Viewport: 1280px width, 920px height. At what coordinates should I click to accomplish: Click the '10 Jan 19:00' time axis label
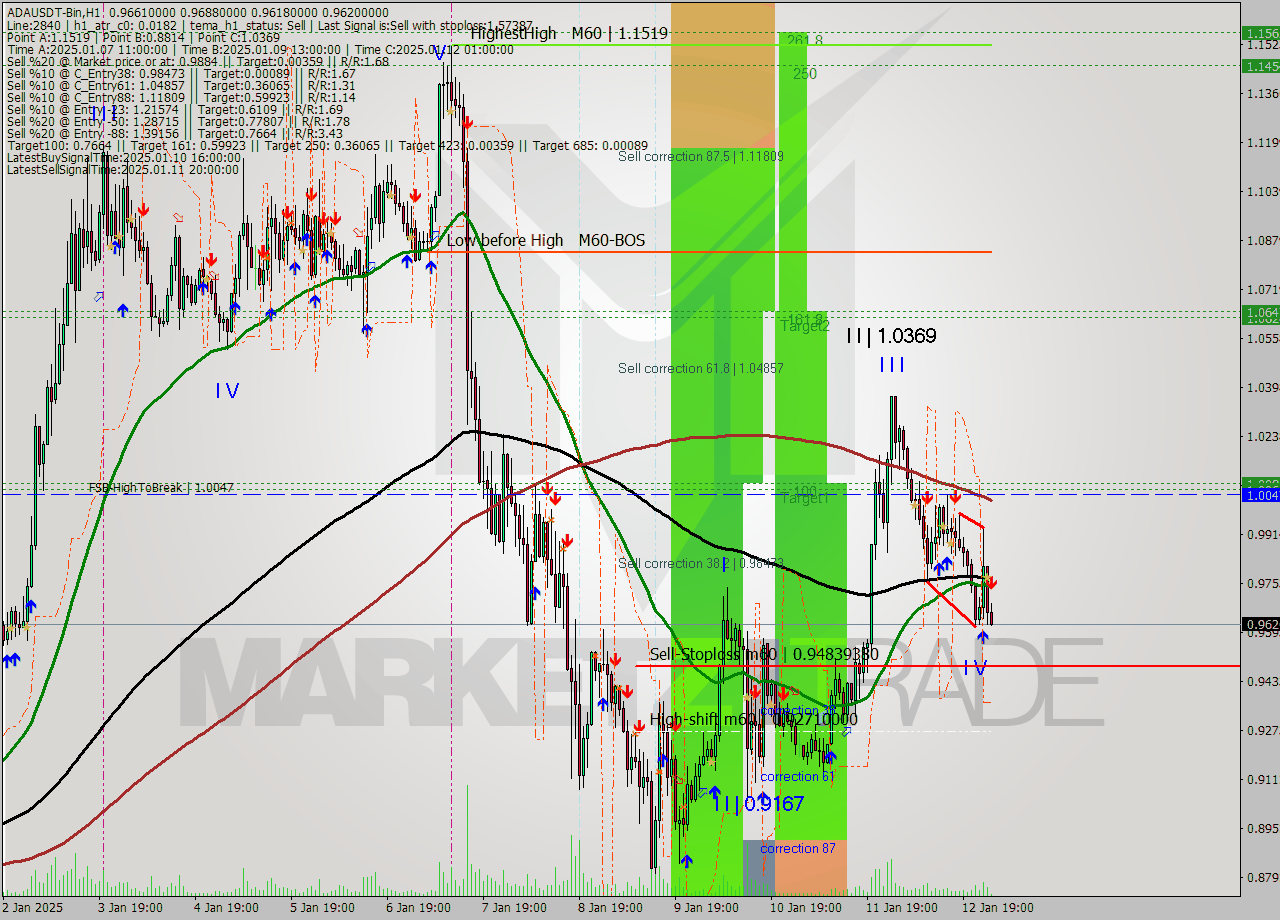(804, 908)
